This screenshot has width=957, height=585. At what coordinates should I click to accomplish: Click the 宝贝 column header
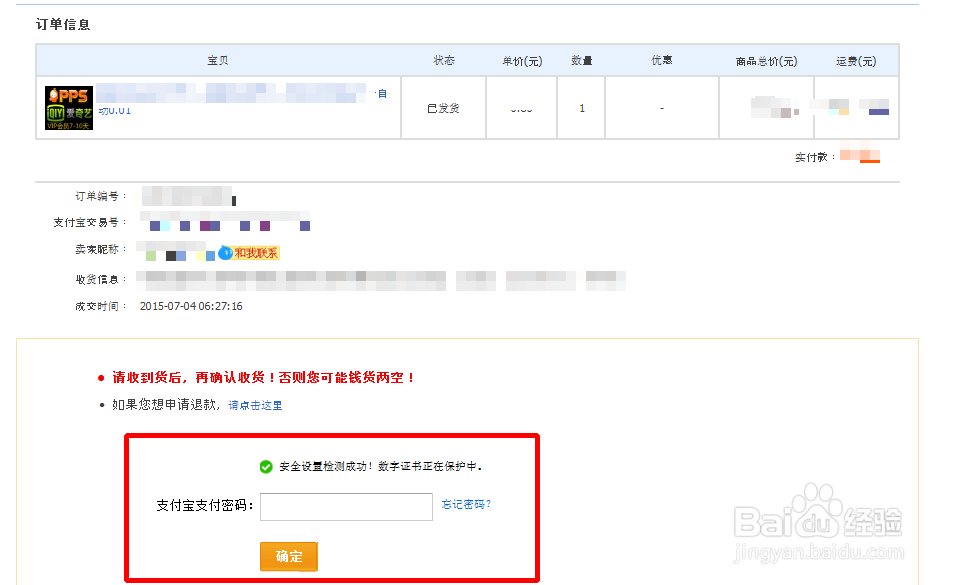[x=219, y=60]
